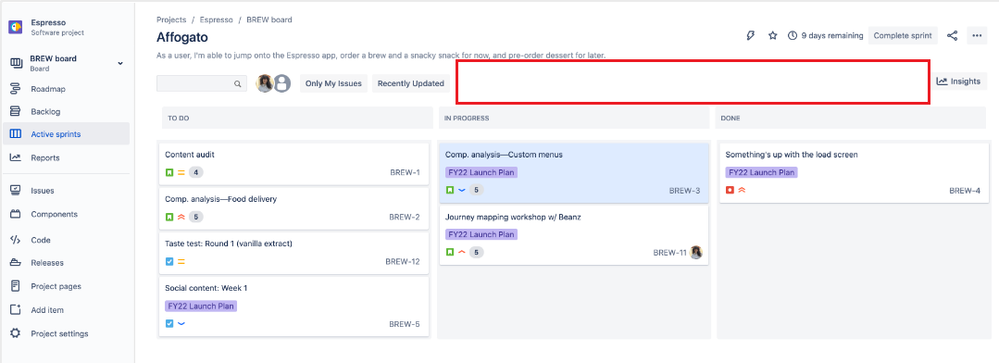The width and height of the screenshot is (999, 363).
Task: Open Taste test: Round 1 card
Action: [x=294, y=252]
